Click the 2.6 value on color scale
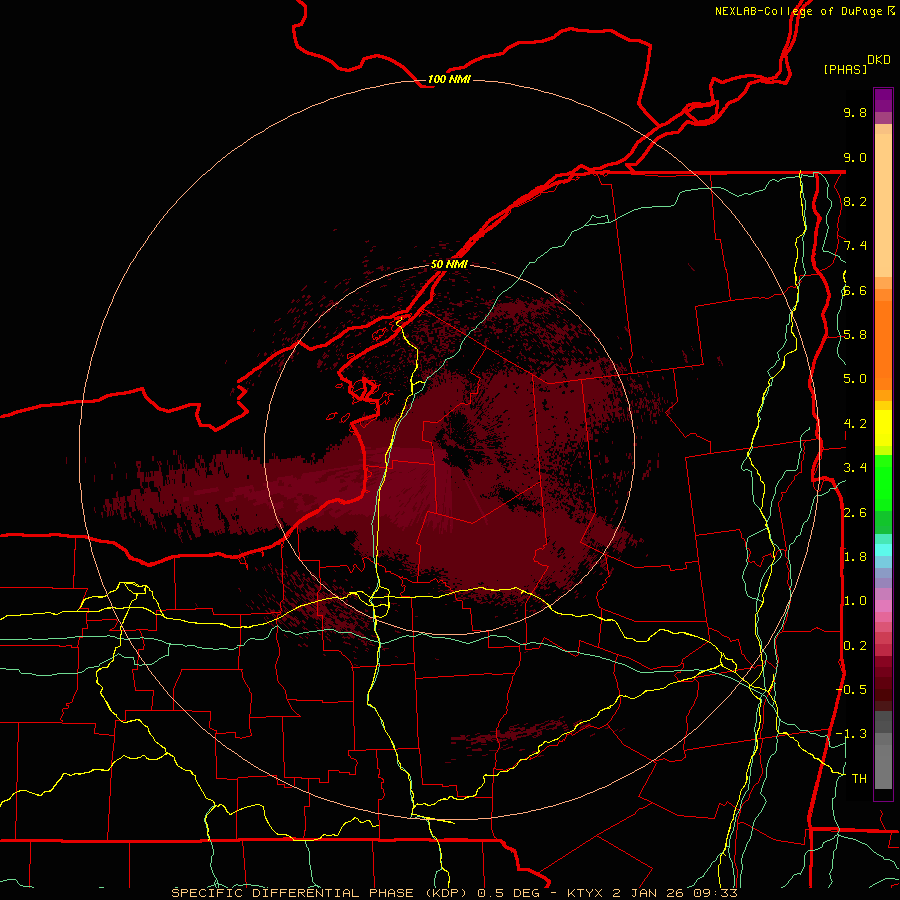Screen dimensions: 900x900 (855, 513)
